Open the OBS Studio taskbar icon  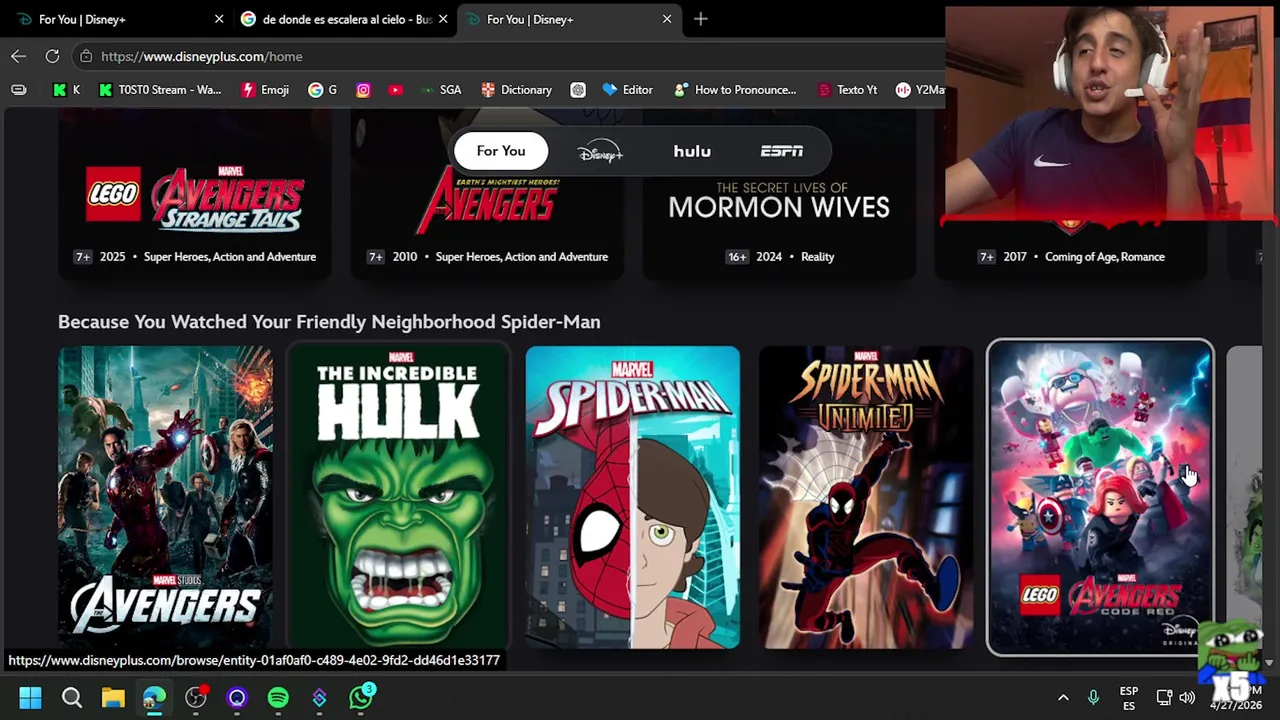196,697
